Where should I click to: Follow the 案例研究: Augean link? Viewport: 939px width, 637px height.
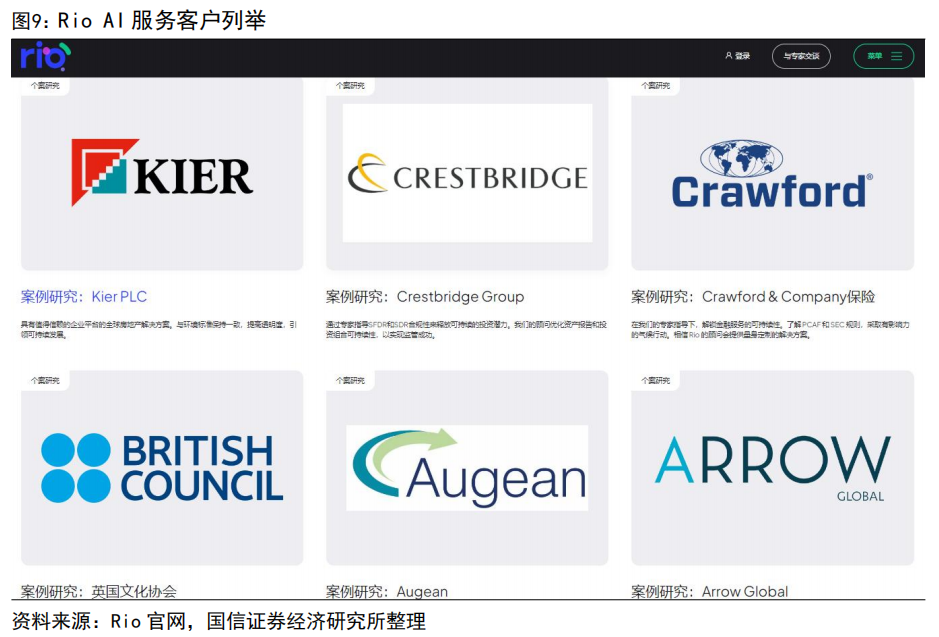387,592
